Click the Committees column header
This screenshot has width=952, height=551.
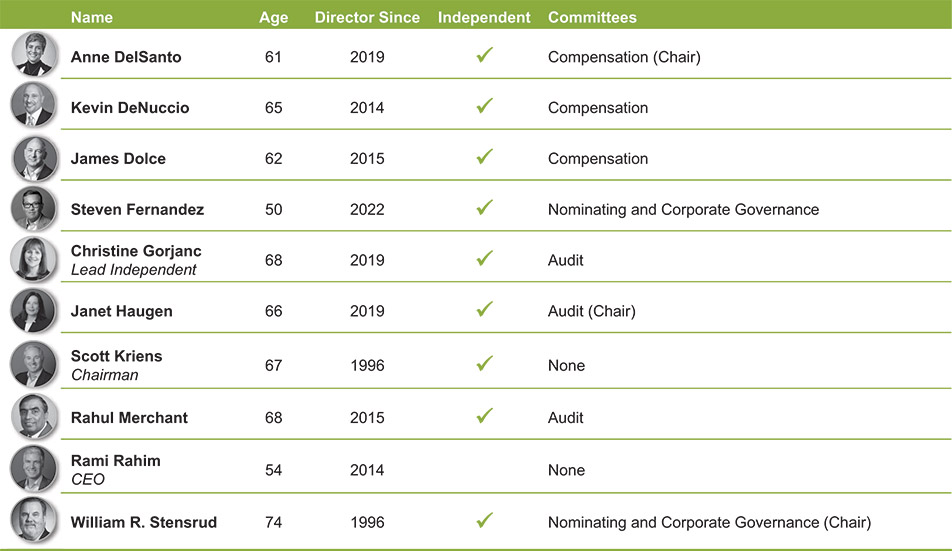[x=592, y=17]
